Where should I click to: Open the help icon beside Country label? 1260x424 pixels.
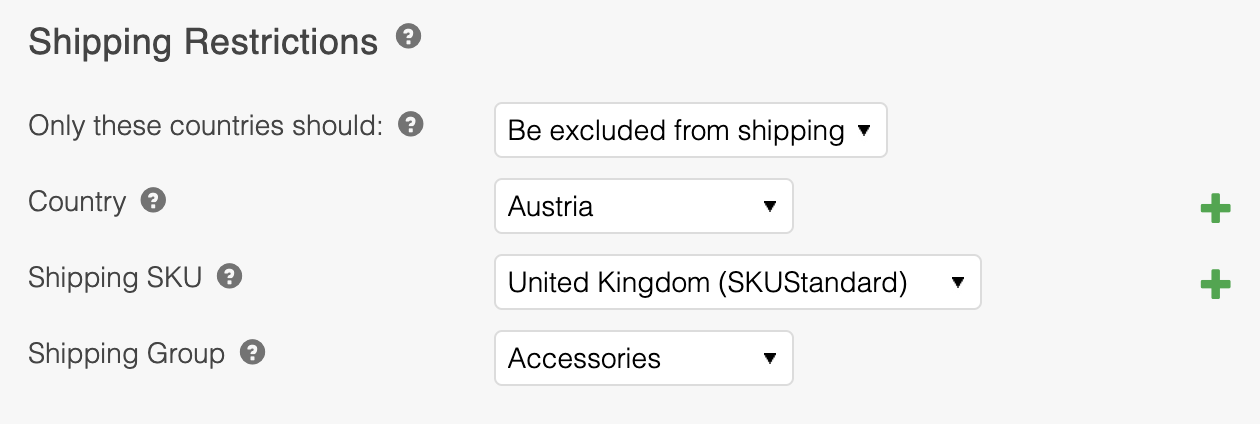152,201
